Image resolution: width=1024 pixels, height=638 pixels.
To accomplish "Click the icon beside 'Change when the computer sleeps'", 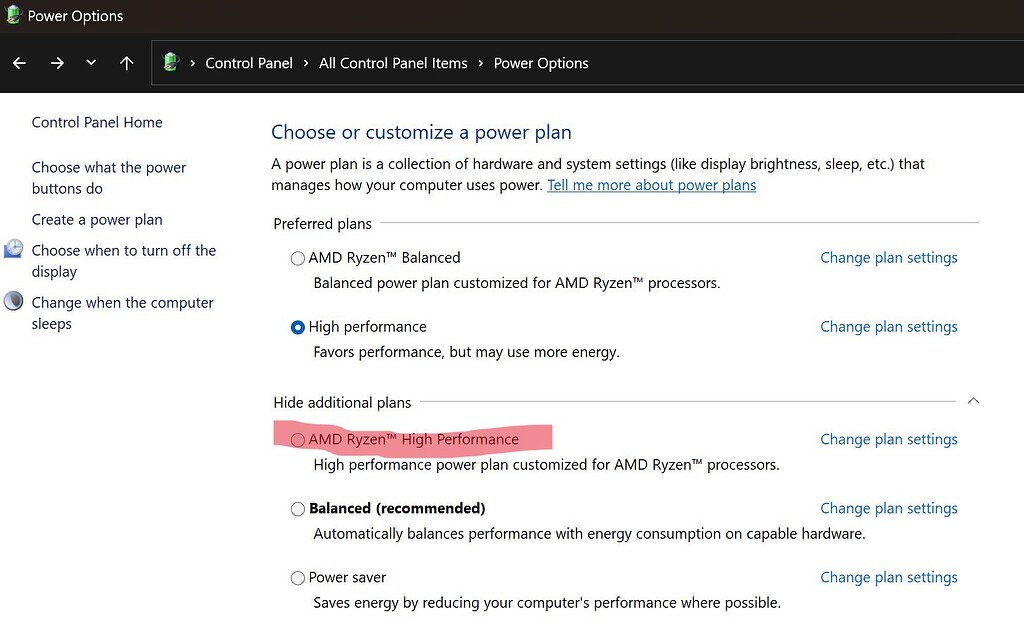I will coord(13,302).
